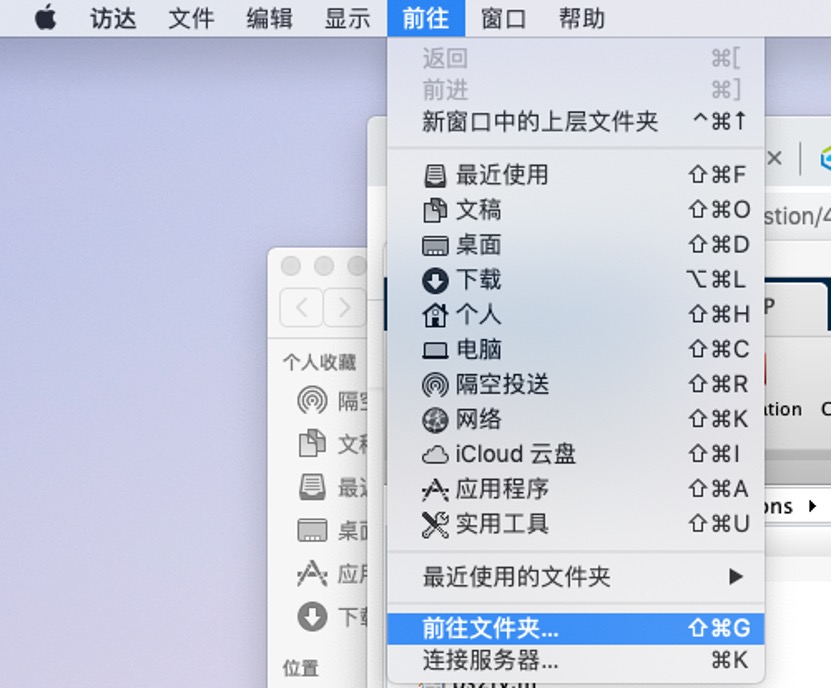
Task: Open the 窗口 menu
Action: 503,17
